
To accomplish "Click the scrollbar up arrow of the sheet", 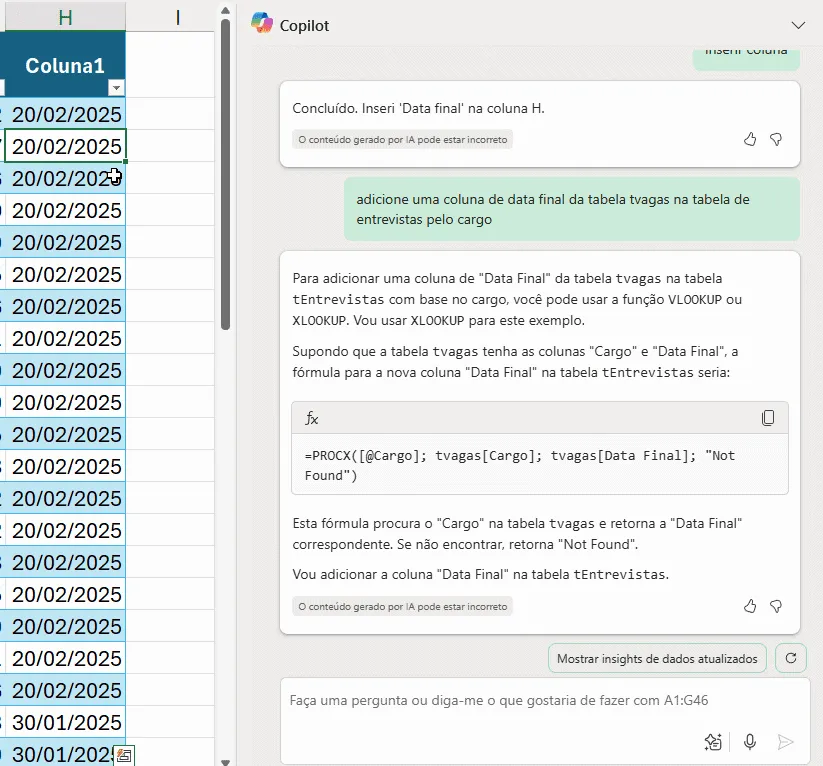I will [x=225, y=11].
